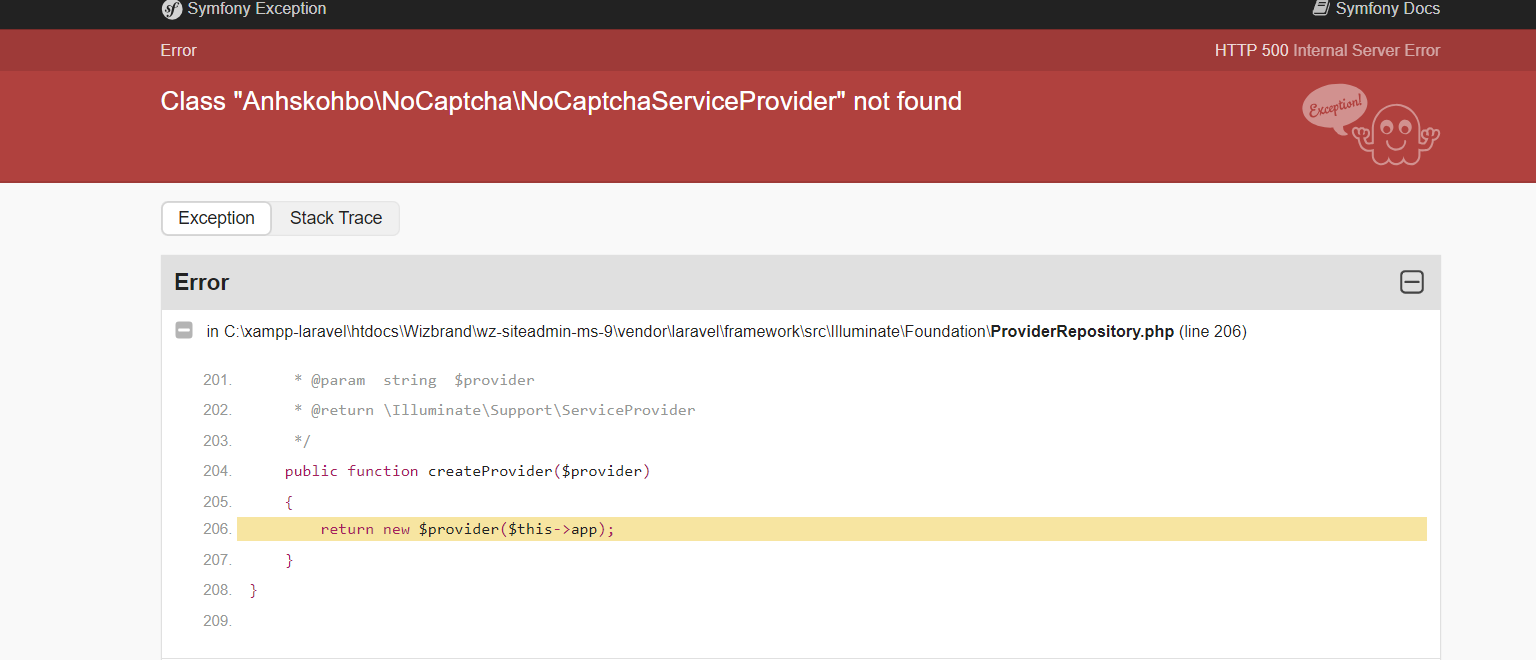This screenshot has width=1536, height=660.
Task: Click the Error section heading
Action: click(202, 283)
